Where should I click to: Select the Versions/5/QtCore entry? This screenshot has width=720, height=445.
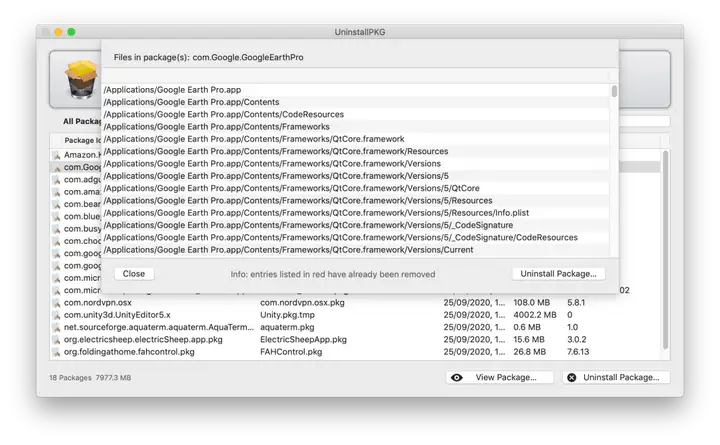pyautogui.click(x=355, y=188)
